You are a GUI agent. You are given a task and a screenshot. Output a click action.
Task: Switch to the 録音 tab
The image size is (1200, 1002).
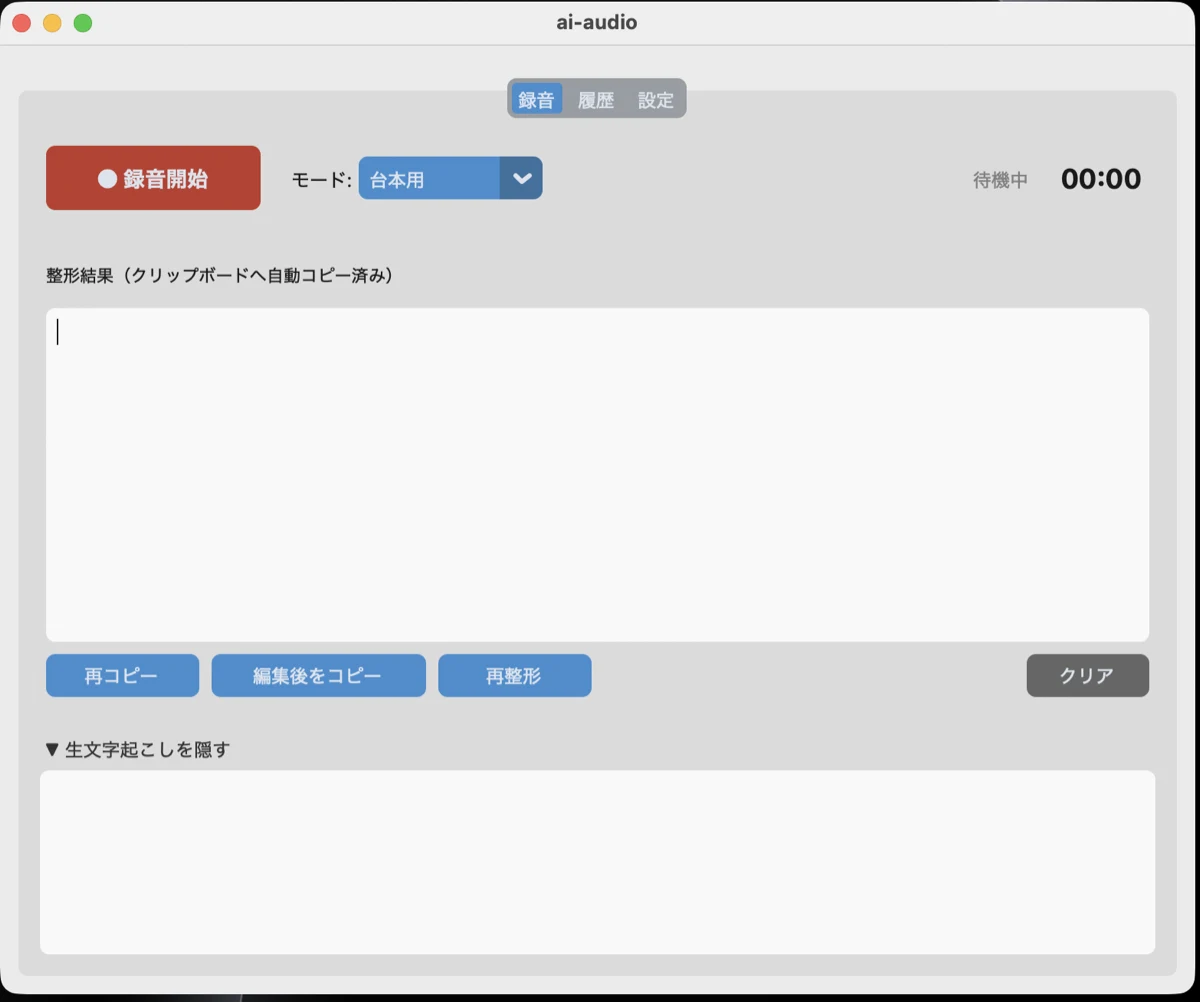point(537,99)
